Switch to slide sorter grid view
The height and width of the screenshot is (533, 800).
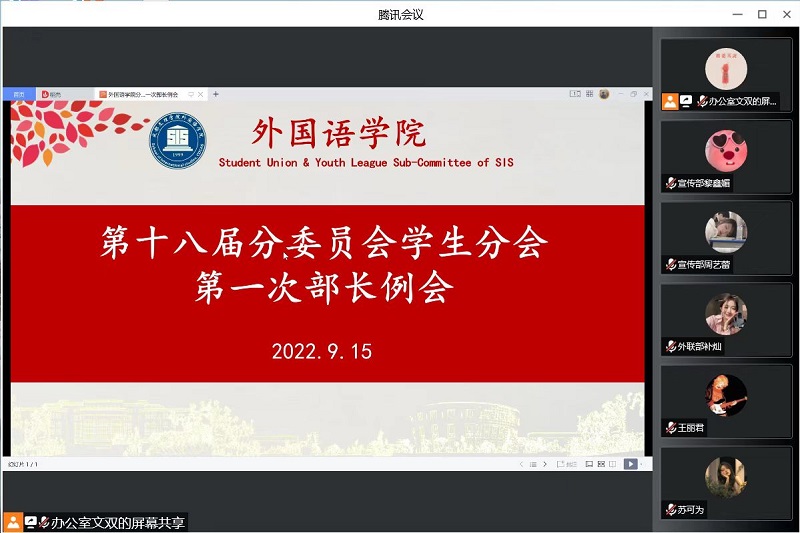pos(600,464)
